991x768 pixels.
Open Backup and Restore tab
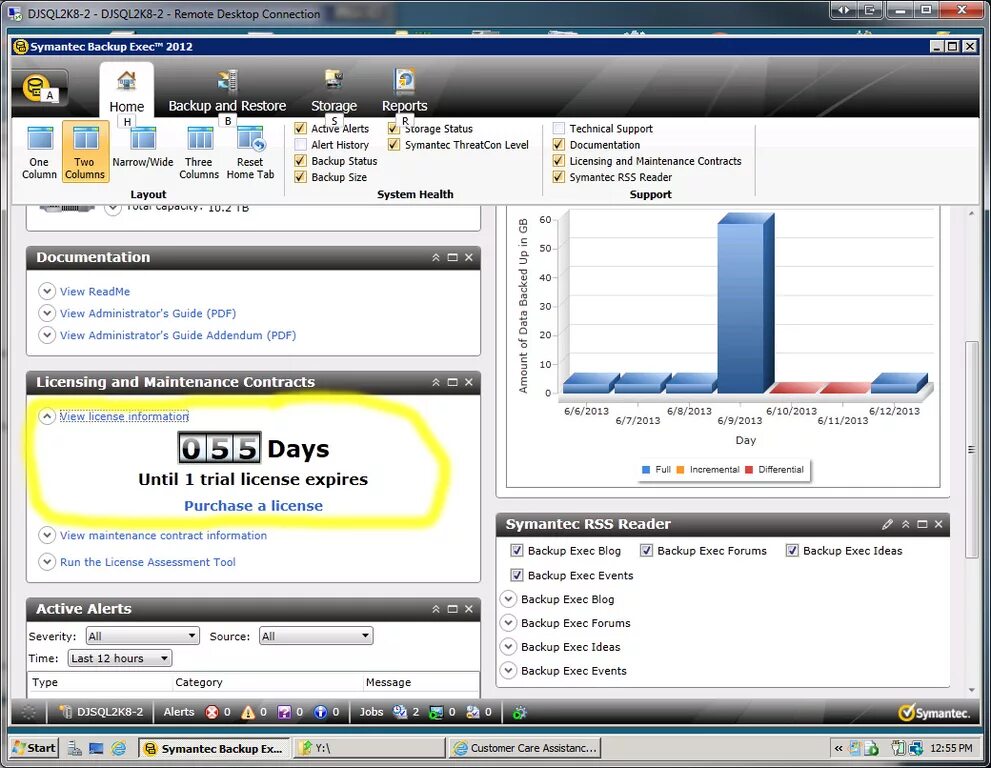click(227, 91)
